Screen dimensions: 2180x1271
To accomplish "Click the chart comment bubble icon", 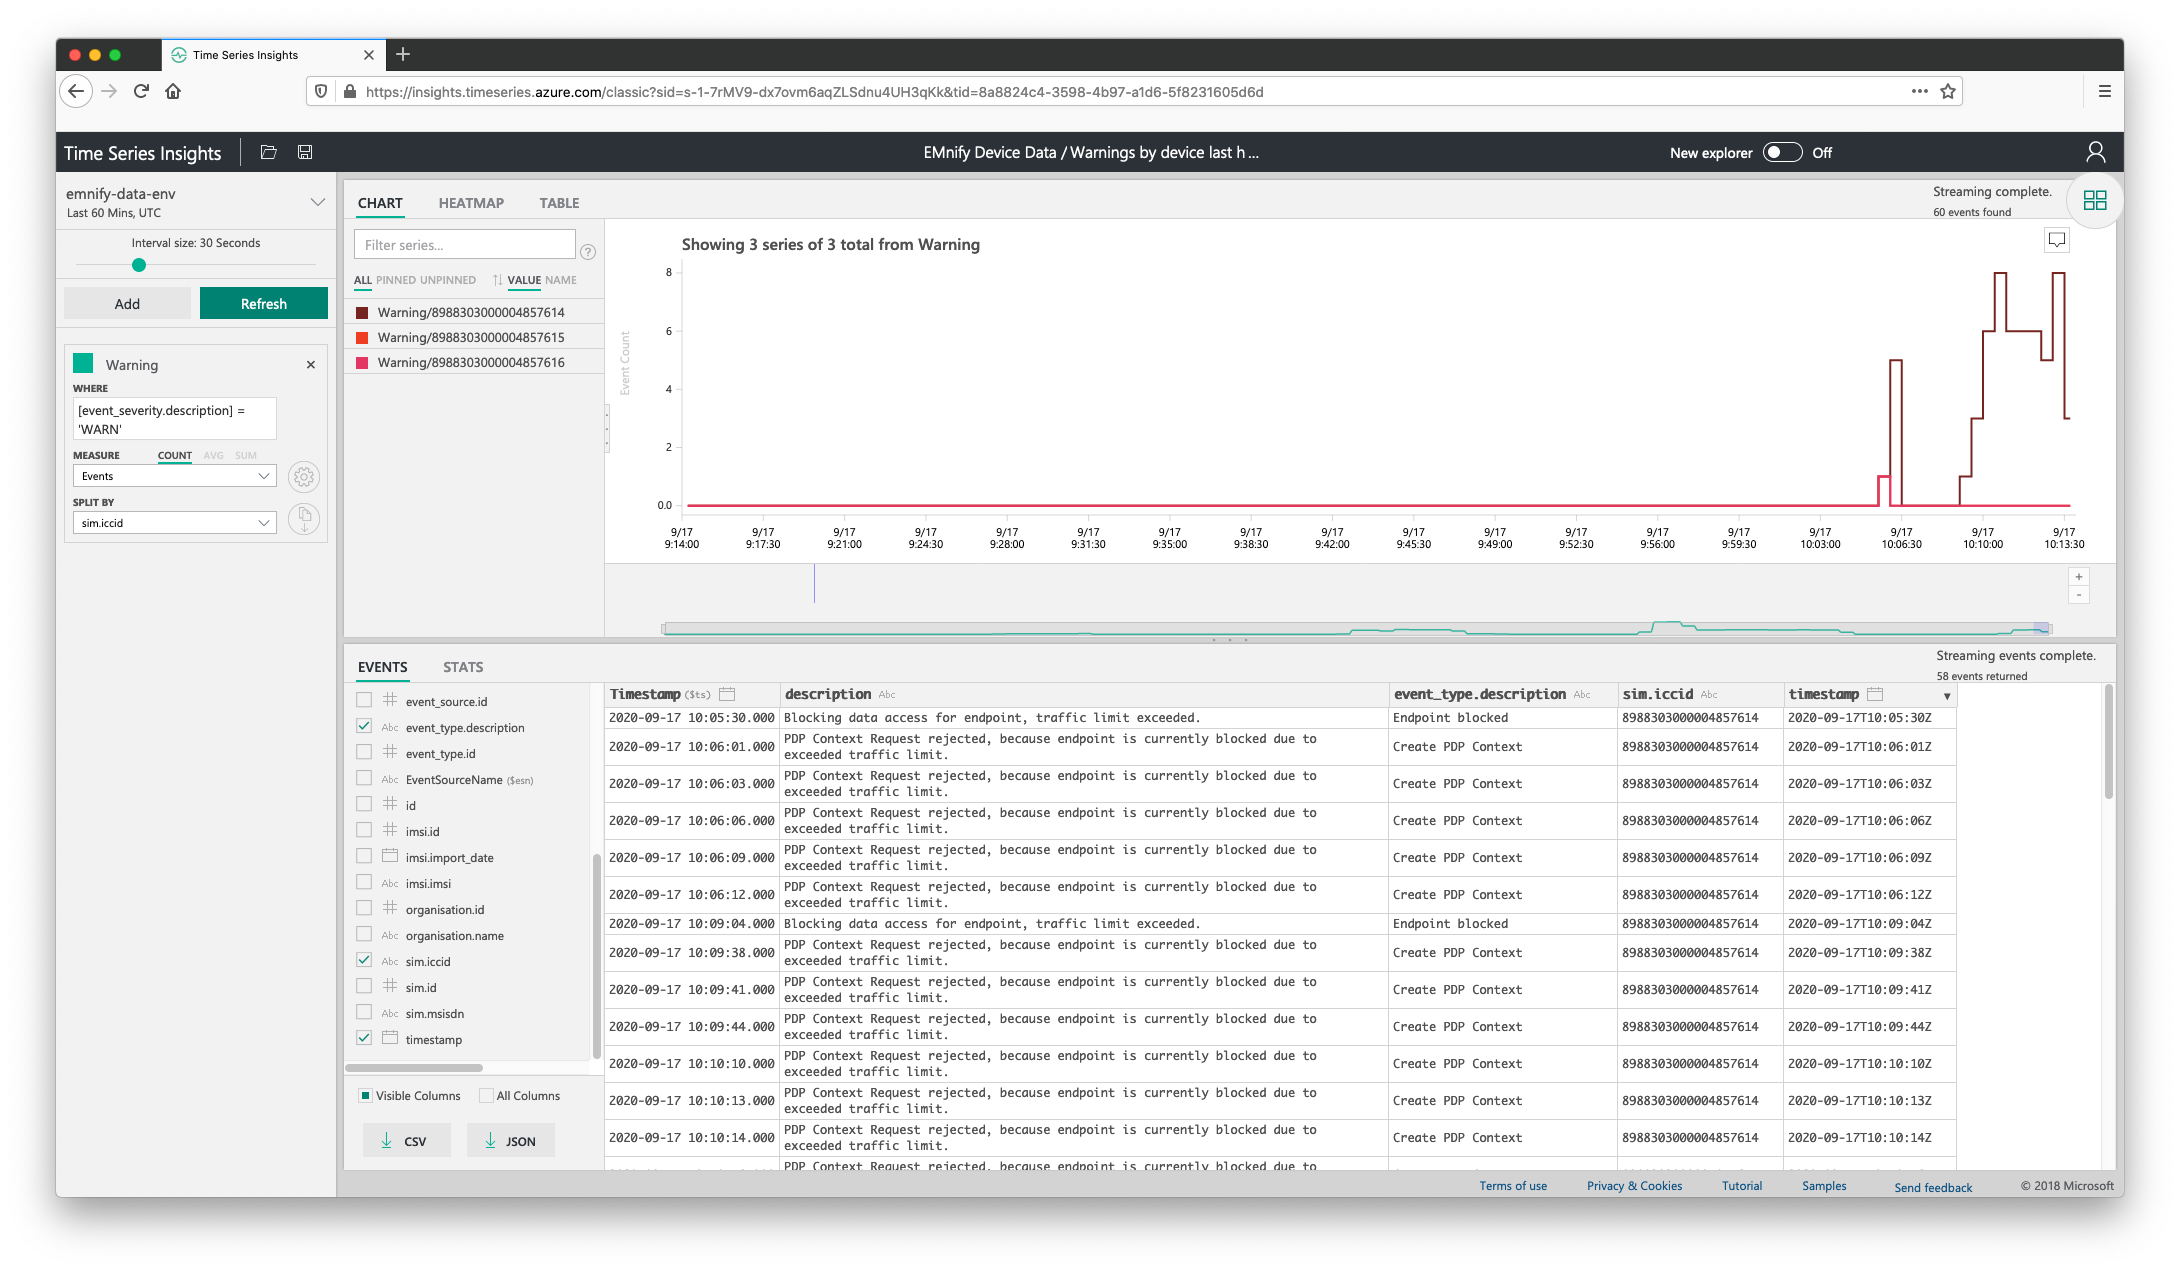I will pyautogui.click(x=2056, y=240).
